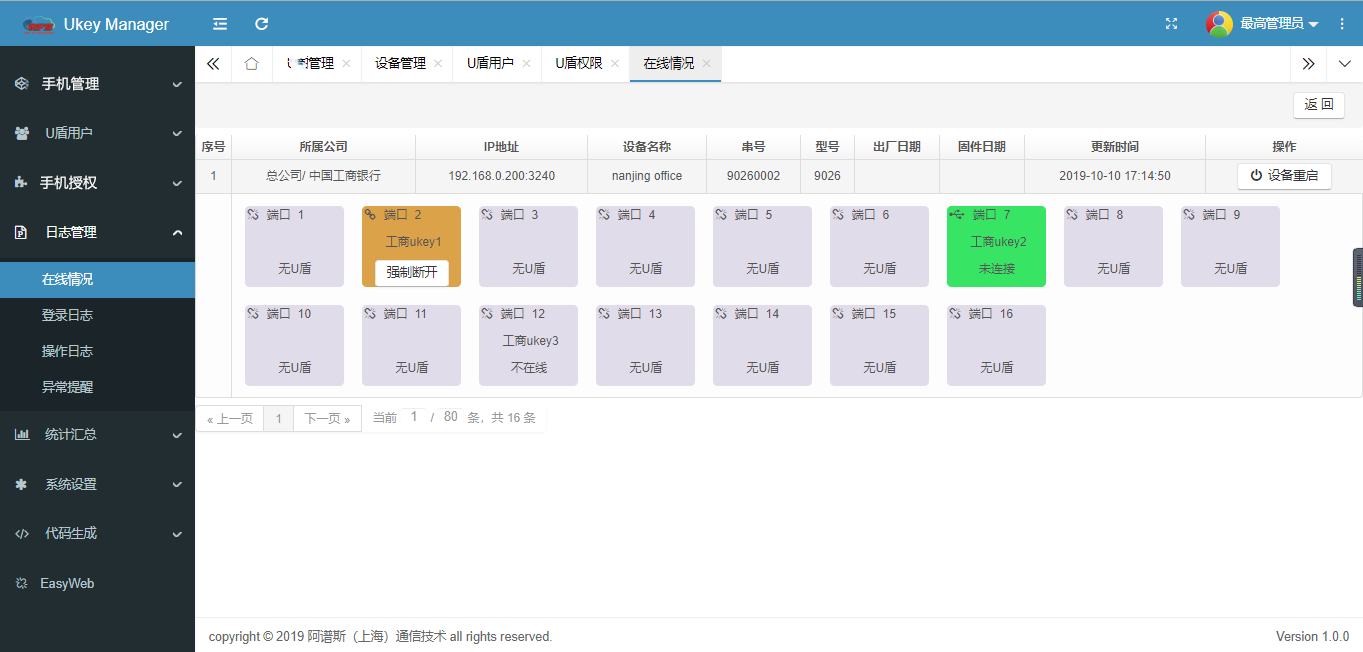Select the green 端口 7 工商ukey2 card
This screenshot has height=652, width=1363.
click(996, 246)
